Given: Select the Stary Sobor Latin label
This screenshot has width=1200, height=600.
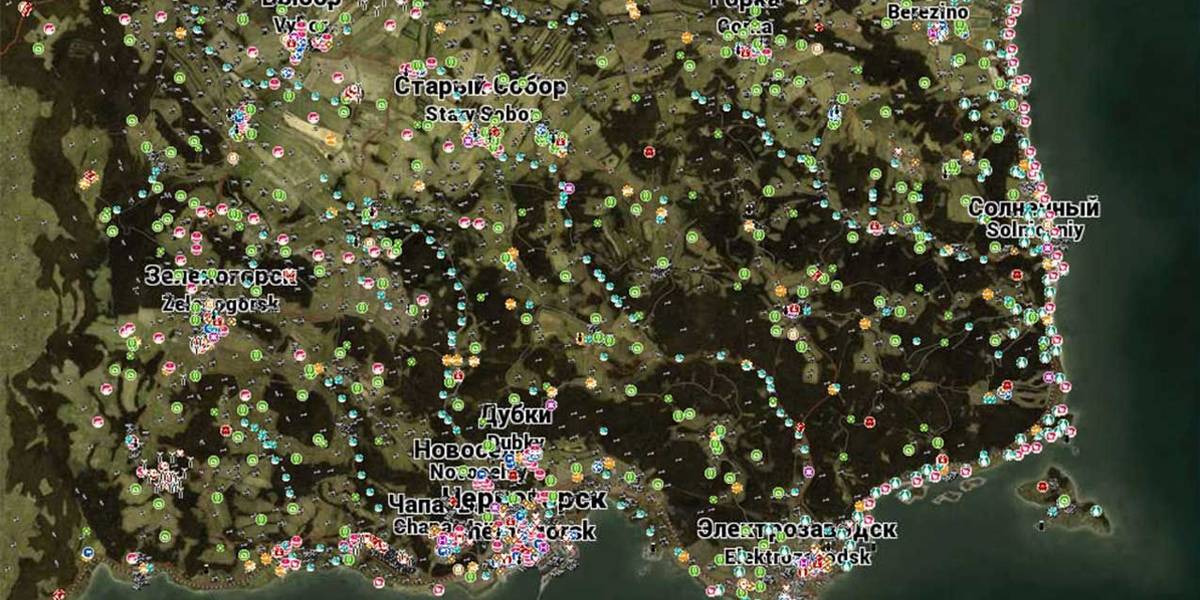Looking at the screenshot, I should tap(483, 114).
